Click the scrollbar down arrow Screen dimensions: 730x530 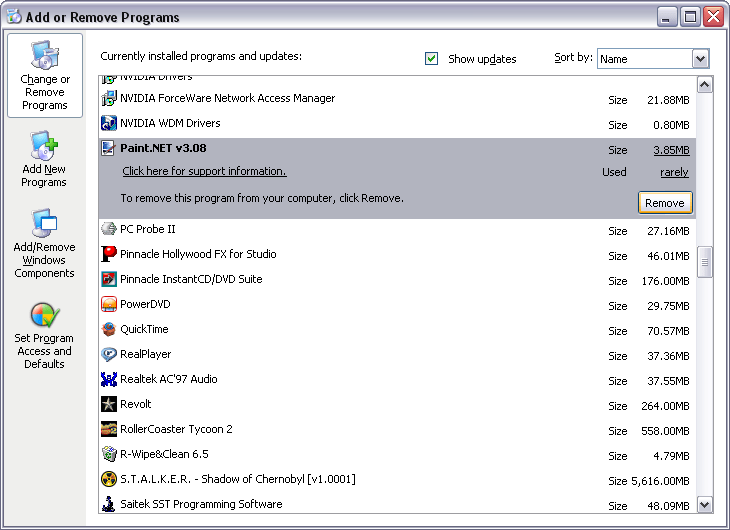pos(704,505)
